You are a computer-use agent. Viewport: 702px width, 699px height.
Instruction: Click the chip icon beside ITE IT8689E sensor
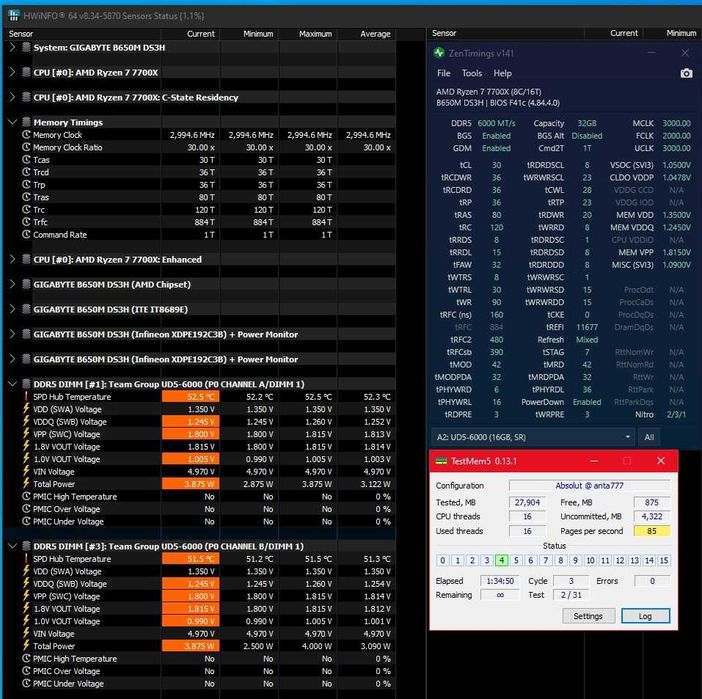pos(26,309)
